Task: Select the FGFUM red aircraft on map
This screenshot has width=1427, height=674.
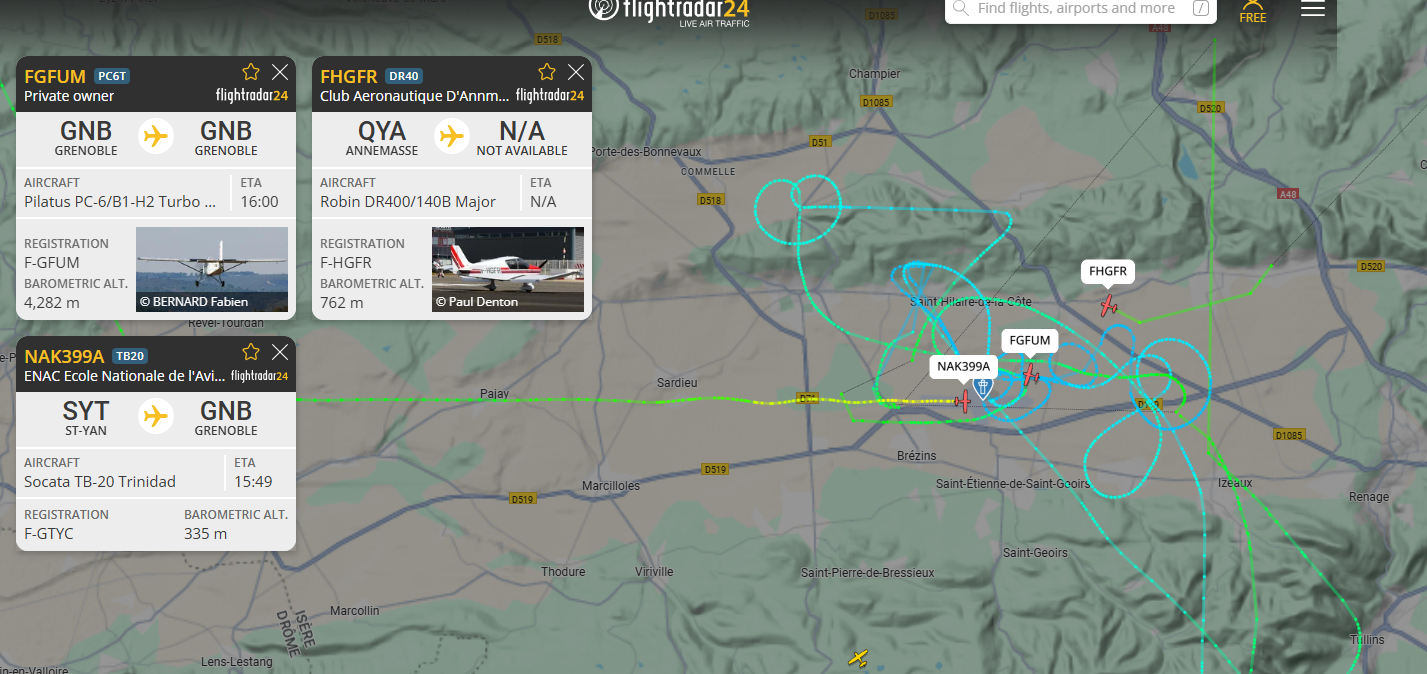Action: tap(1031, 375)
